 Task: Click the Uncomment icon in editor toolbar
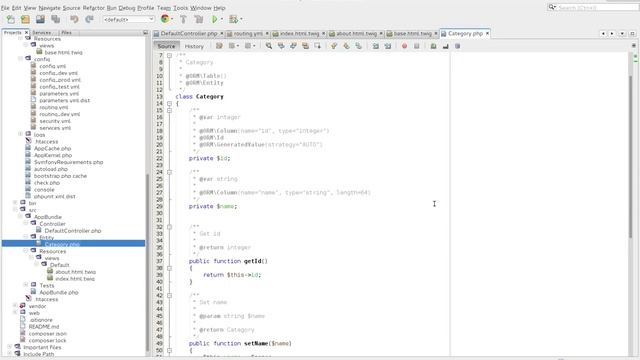[446, 46]
